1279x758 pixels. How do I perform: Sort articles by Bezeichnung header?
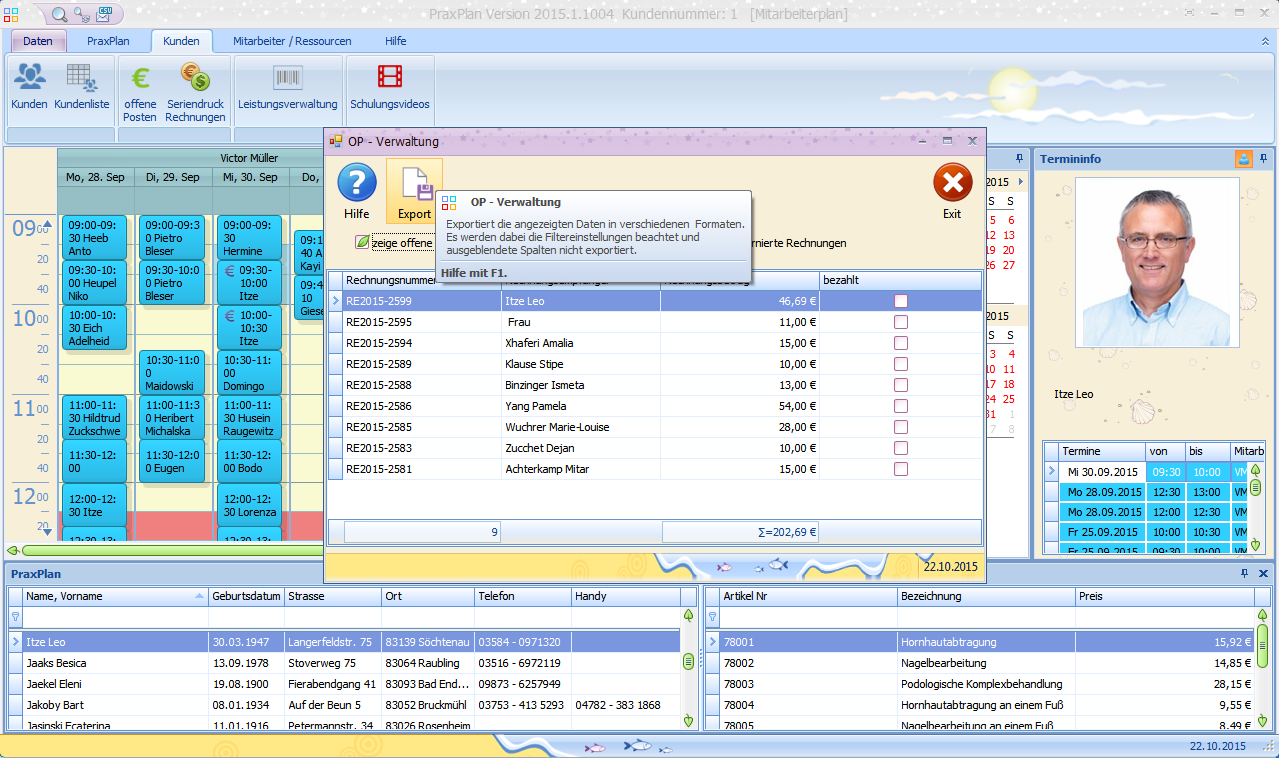pos(986,596)
